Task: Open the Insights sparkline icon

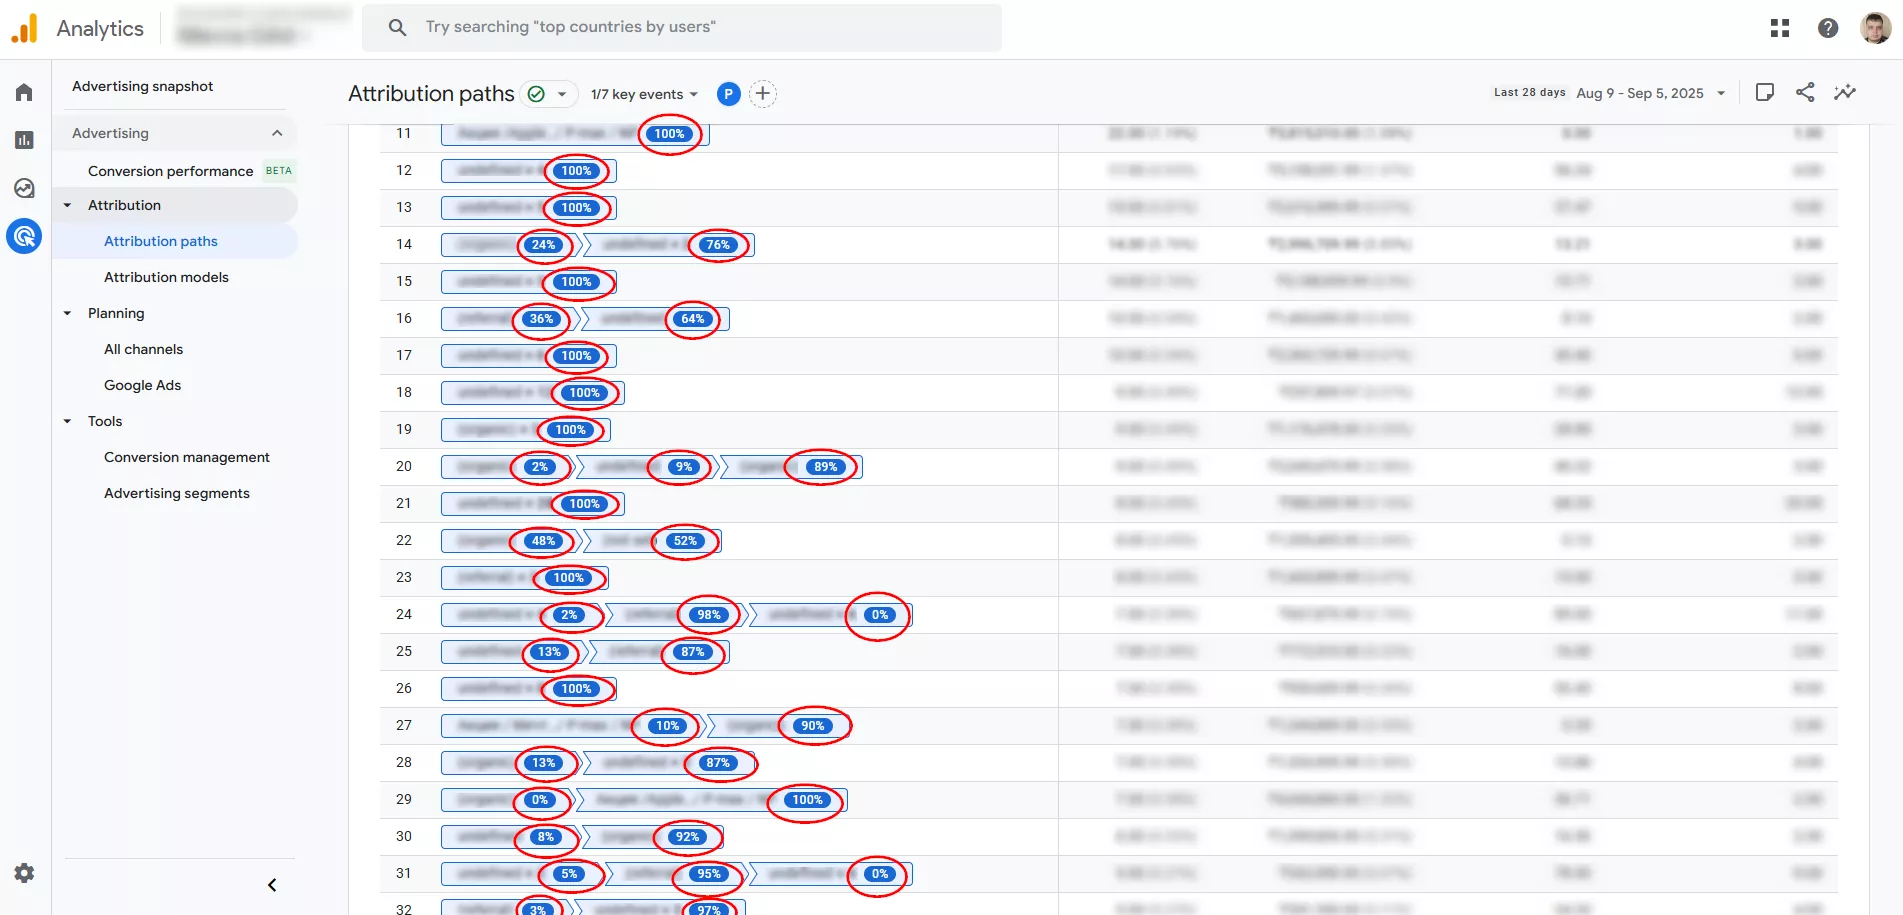Action: click(x=1844, y=93)
